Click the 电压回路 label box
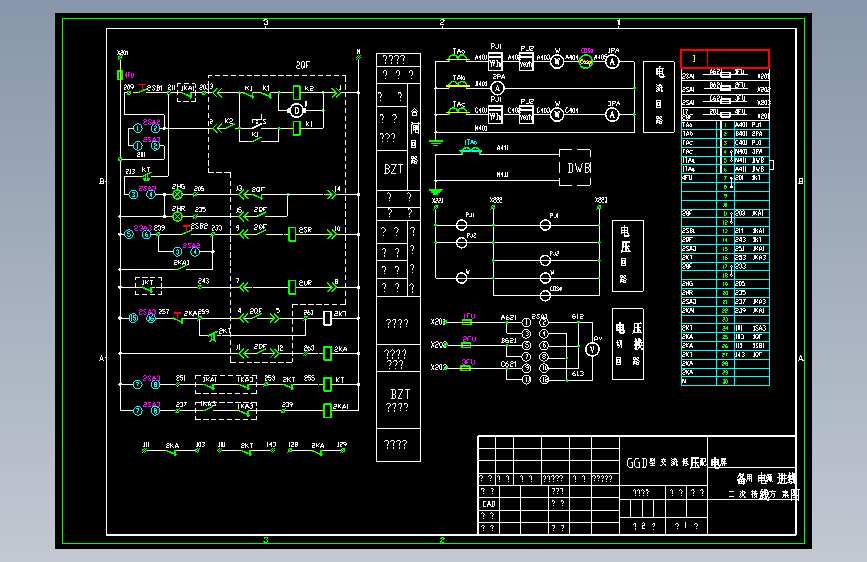This screenshot has width=867, height=562. point(628,256)
